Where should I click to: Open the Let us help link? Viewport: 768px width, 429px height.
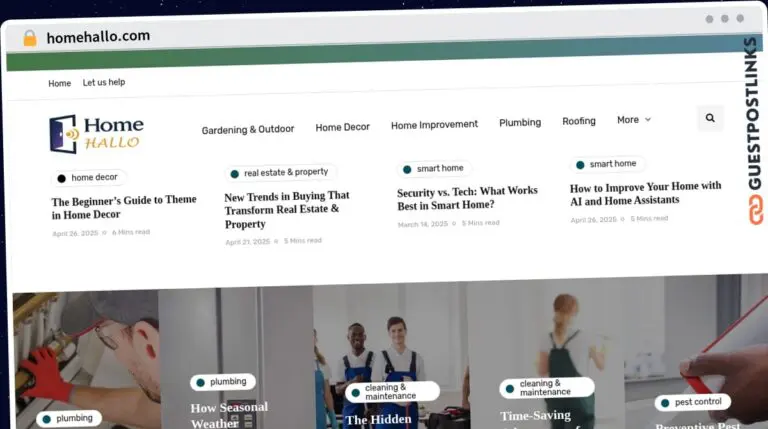pyautogui.click(x=104, y=82)
